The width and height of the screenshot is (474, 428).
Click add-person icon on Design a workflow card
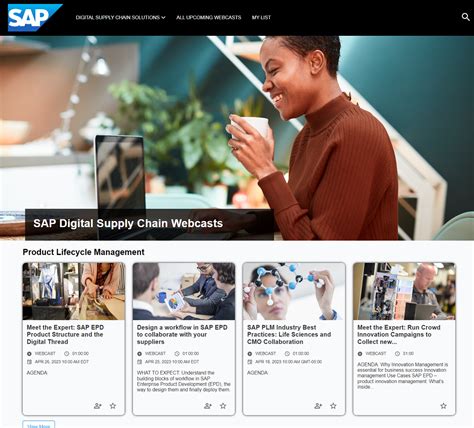pos(208,406)
